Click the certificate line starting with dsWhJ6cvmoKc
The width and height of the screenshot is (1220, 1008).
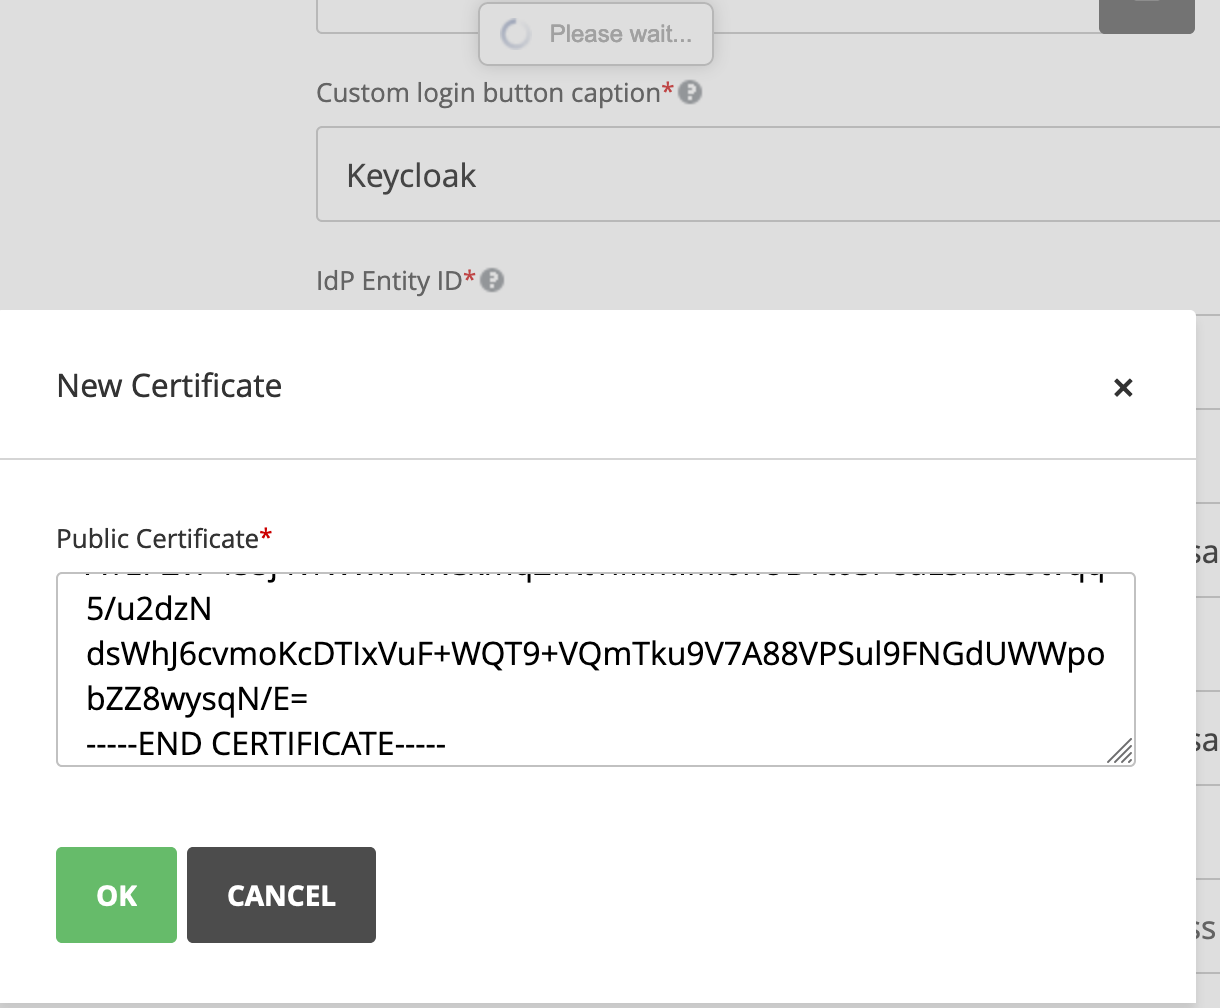596,654
